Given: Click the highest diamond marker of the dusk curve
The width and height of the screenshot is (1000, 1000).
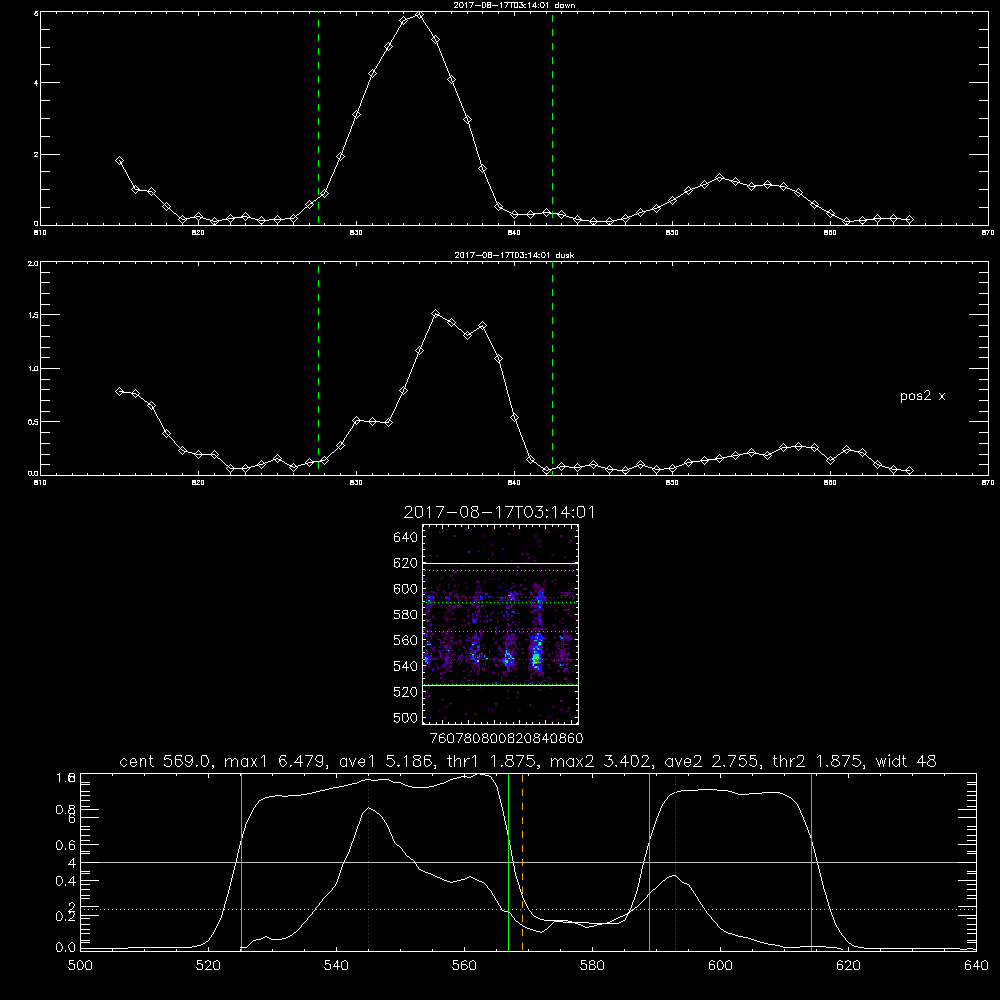Looking at the screenshot, I should [436, 314].
